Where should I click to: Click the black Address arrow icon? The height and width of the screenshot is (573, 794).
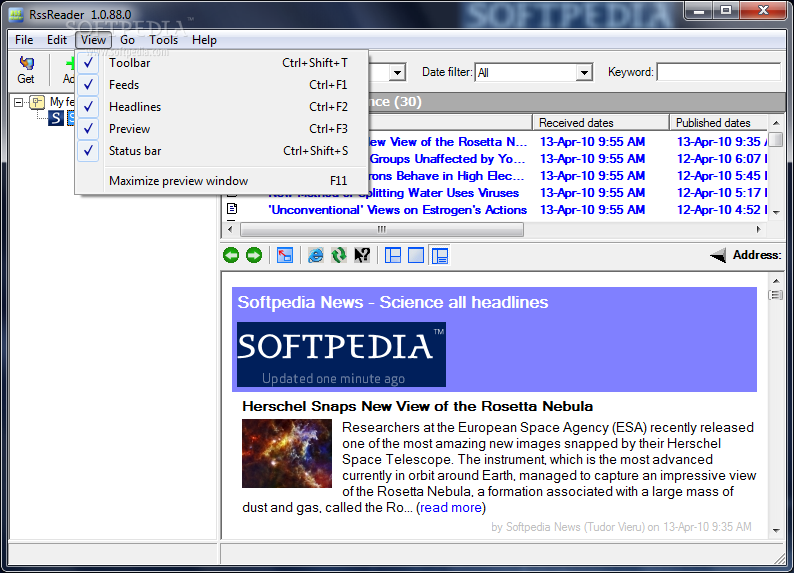[x=718, y=256]
